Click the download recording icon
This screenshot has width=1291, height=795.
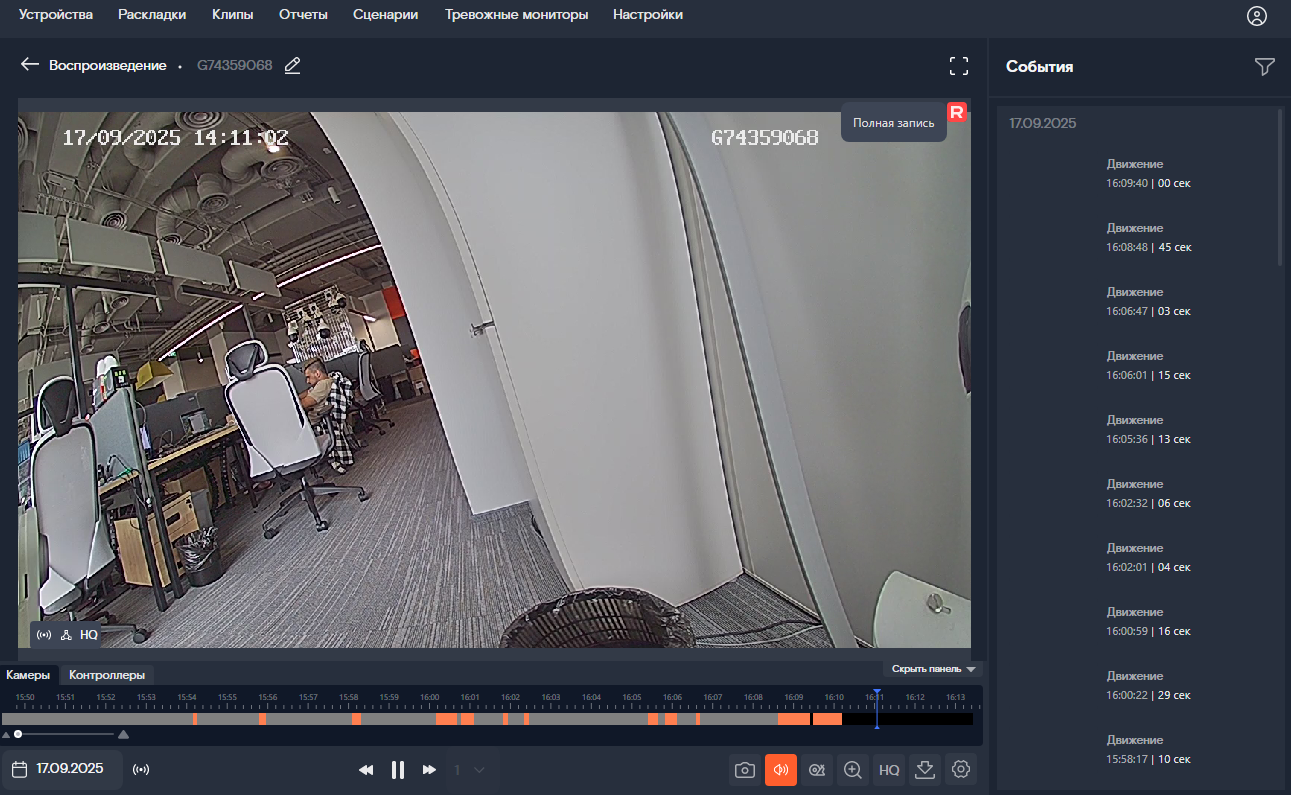[x=925, y=770]
